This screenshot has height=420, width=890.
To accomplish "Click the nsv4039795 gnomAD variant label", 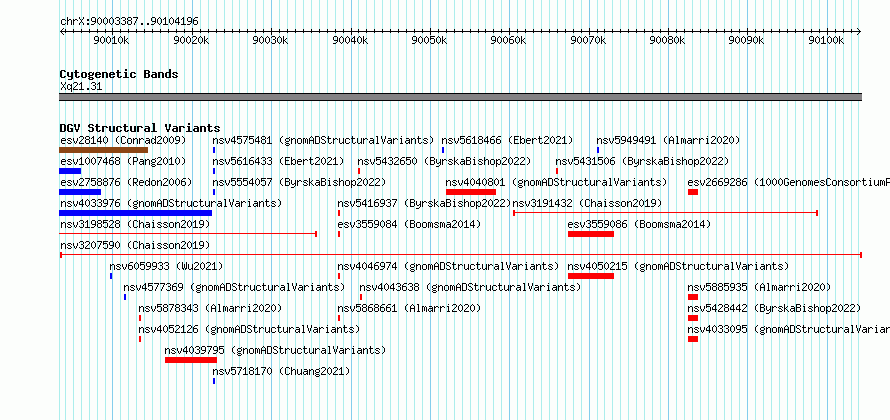I will click(x=275, y=350).
